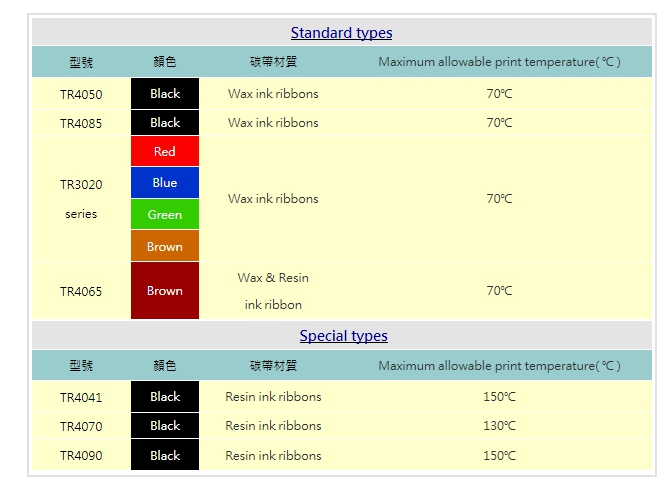Select the TR4070 model cell
This screenshot has height=493, width=672.
click(81, 427)
